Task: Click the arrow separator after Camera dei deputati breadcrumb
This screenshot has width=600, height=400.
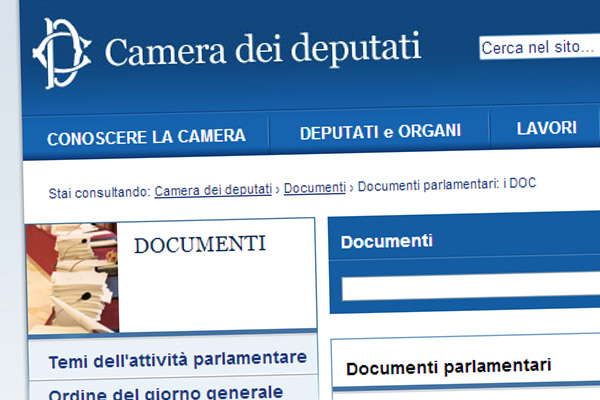Action: tap(278, 189)
